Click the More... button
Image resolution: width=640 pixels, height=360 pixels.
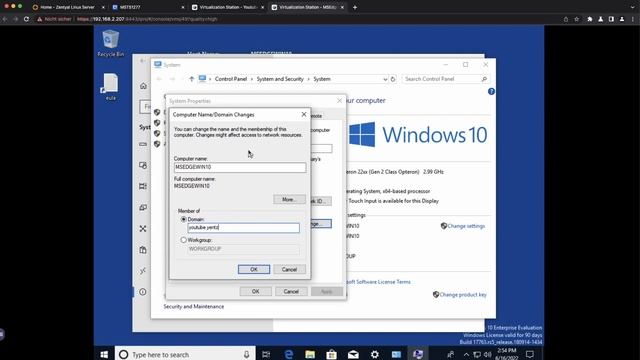point(289,200)
